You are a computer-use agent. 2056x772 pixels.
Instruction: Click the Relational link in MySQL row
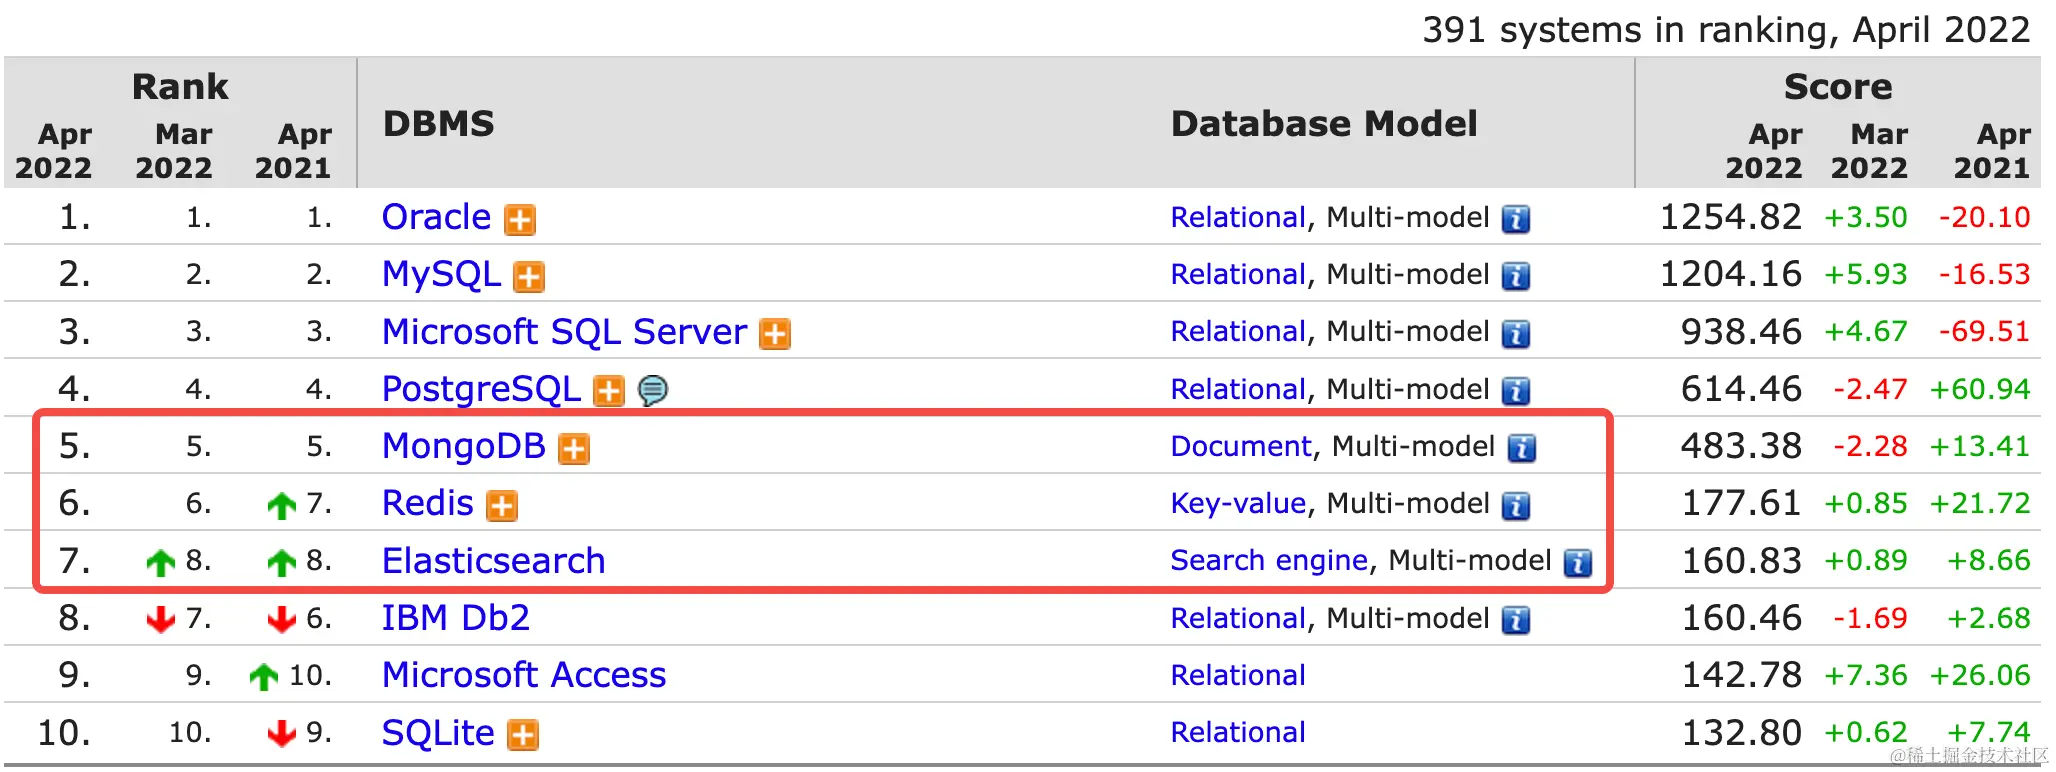tap(1238, 274)
